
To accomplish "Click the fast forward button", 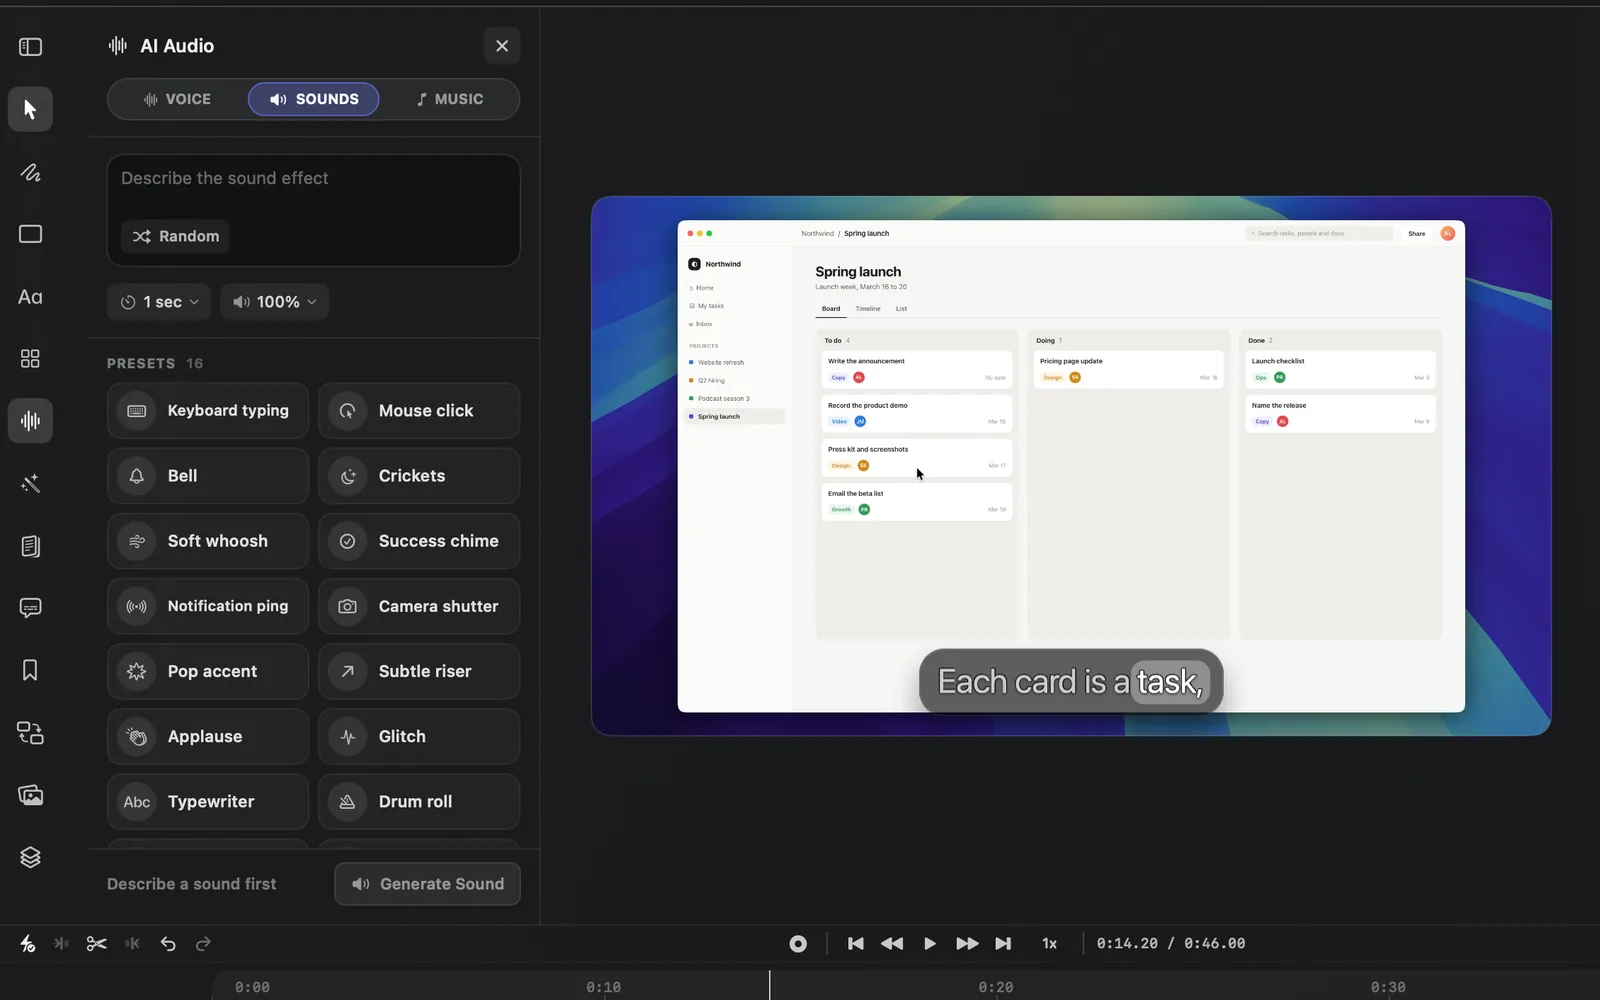I will (x=967, y=944).
